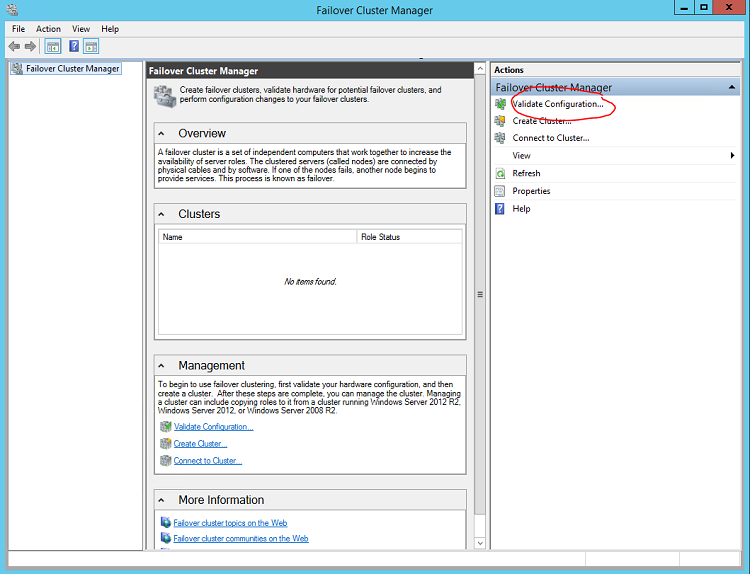The height and width of the screenshot is (574, 750).
Task: Minimize the Failover Cluster Manager window
Action: pyautogui.click(x=684, y=8)
